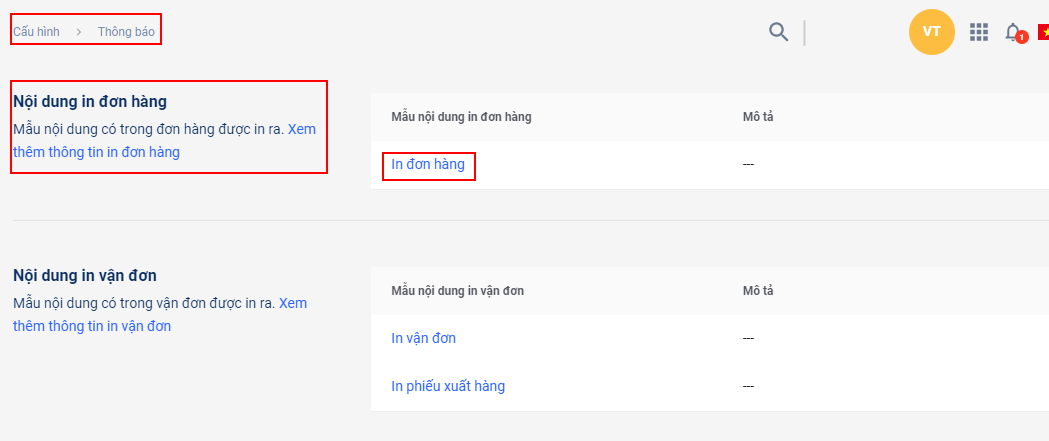Click the breadcrumb chevron separator
This screenshot has width=1049, height=441.
click(x=79, y=32)
